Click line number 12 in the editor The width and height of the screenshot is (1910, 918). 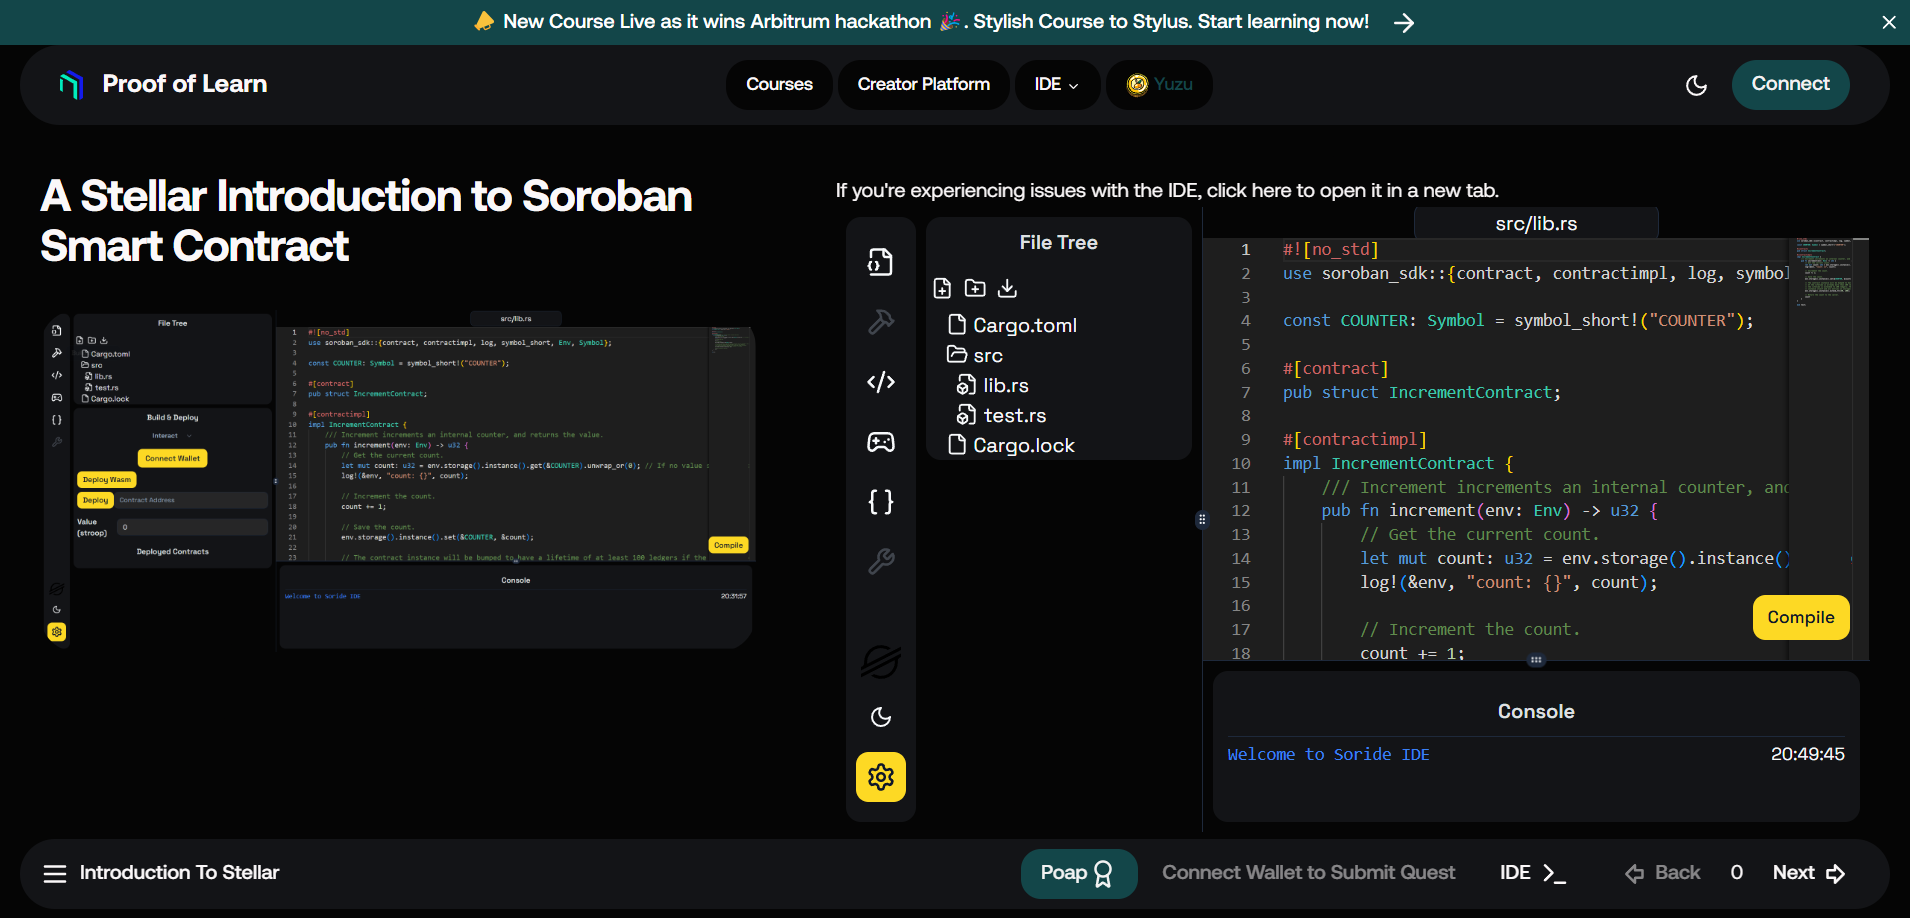tap(1241, 511)
